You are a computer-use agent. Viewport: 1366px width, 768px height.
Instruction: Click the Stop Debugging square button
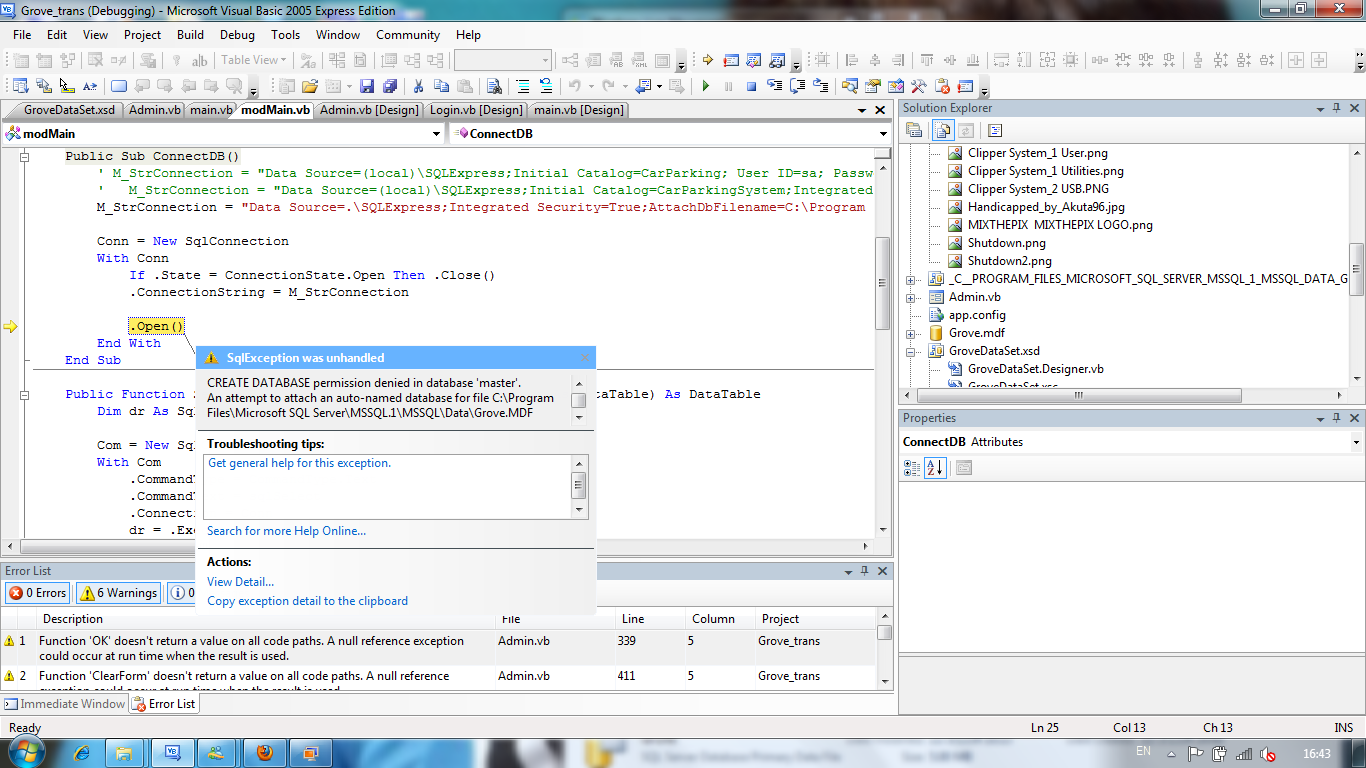tap(751, 86)
